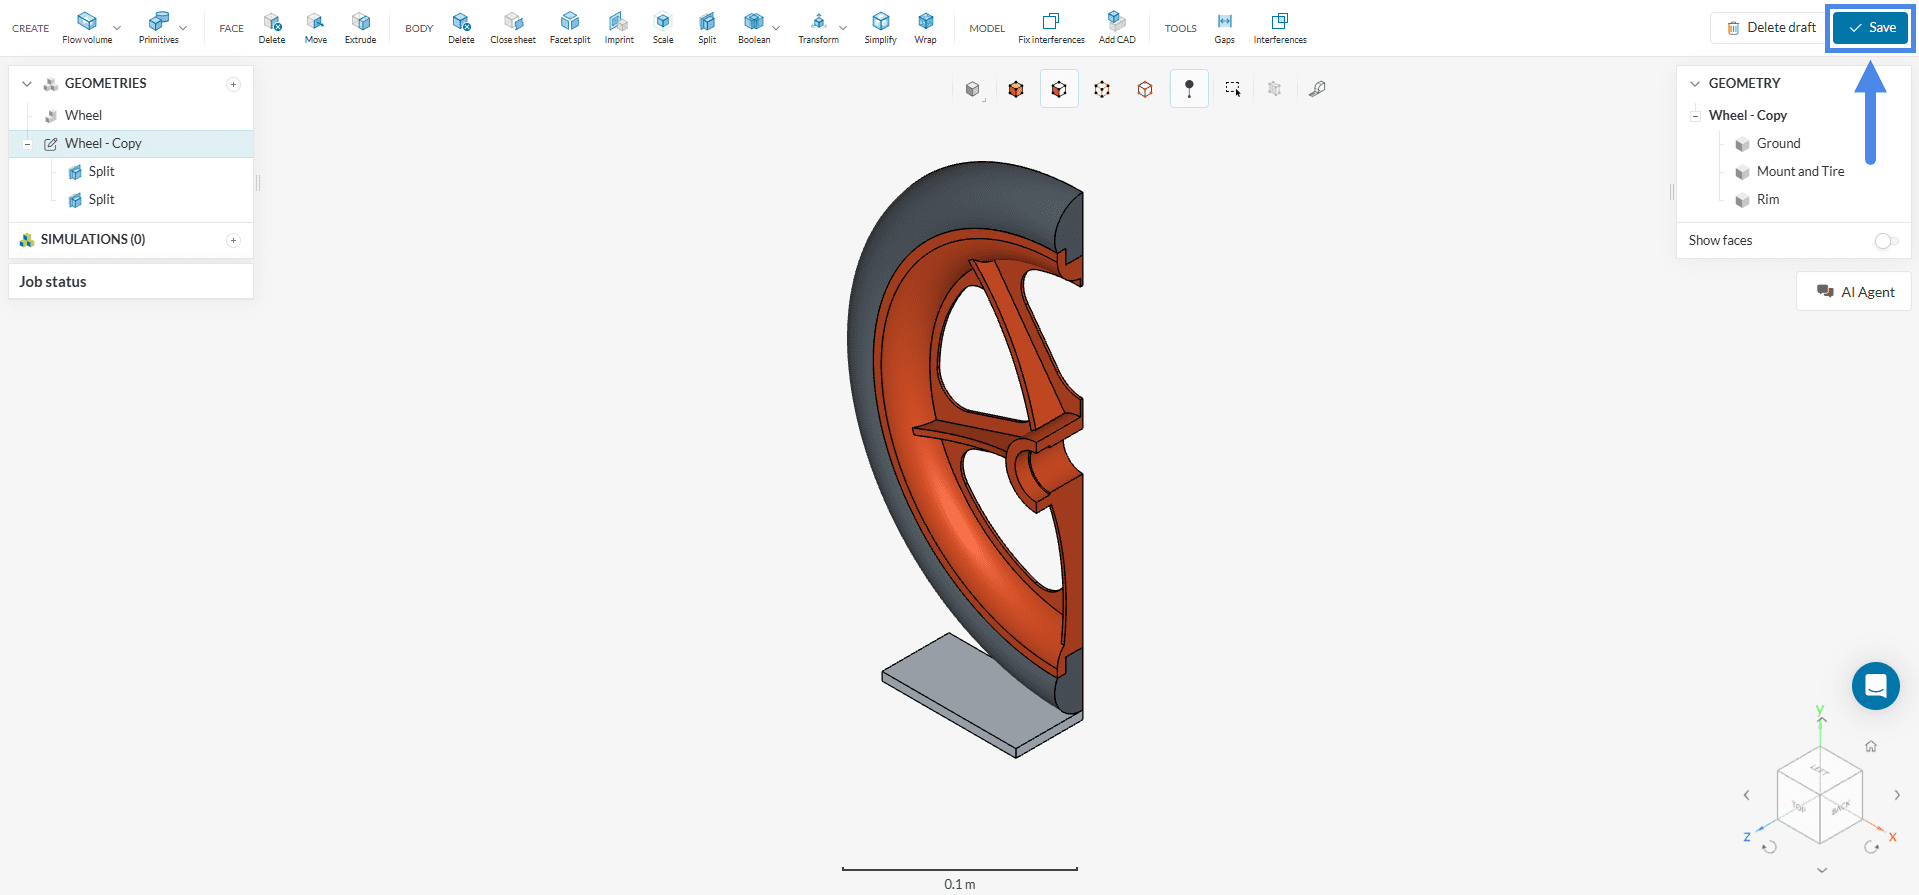1919x895 pixels.
Task: Collapse the Wheel - Copy node in right panel
Action: tap(1695, 116)
